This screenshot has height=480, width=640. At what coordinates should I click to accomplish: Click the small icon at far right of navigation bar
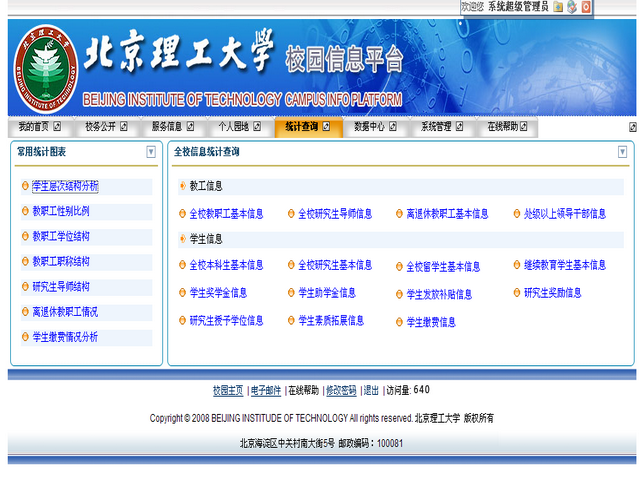tap(632, 127)
